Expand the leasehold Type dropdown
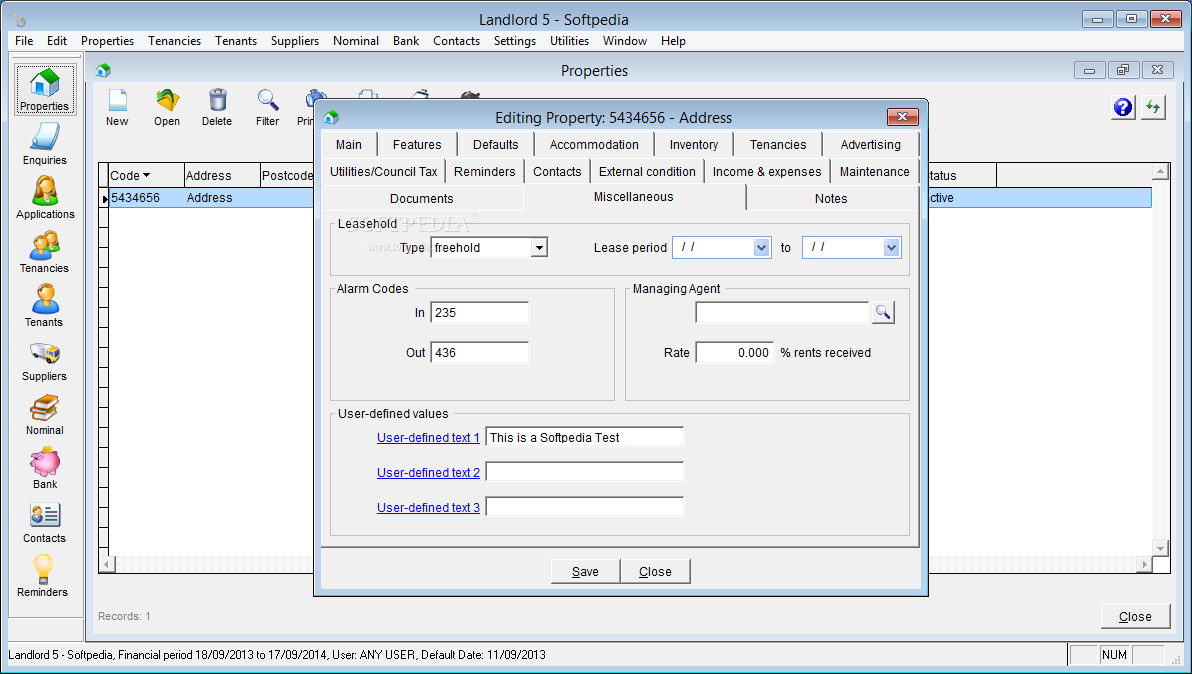Screen dimensions: 1192x674 pos(539,248)
